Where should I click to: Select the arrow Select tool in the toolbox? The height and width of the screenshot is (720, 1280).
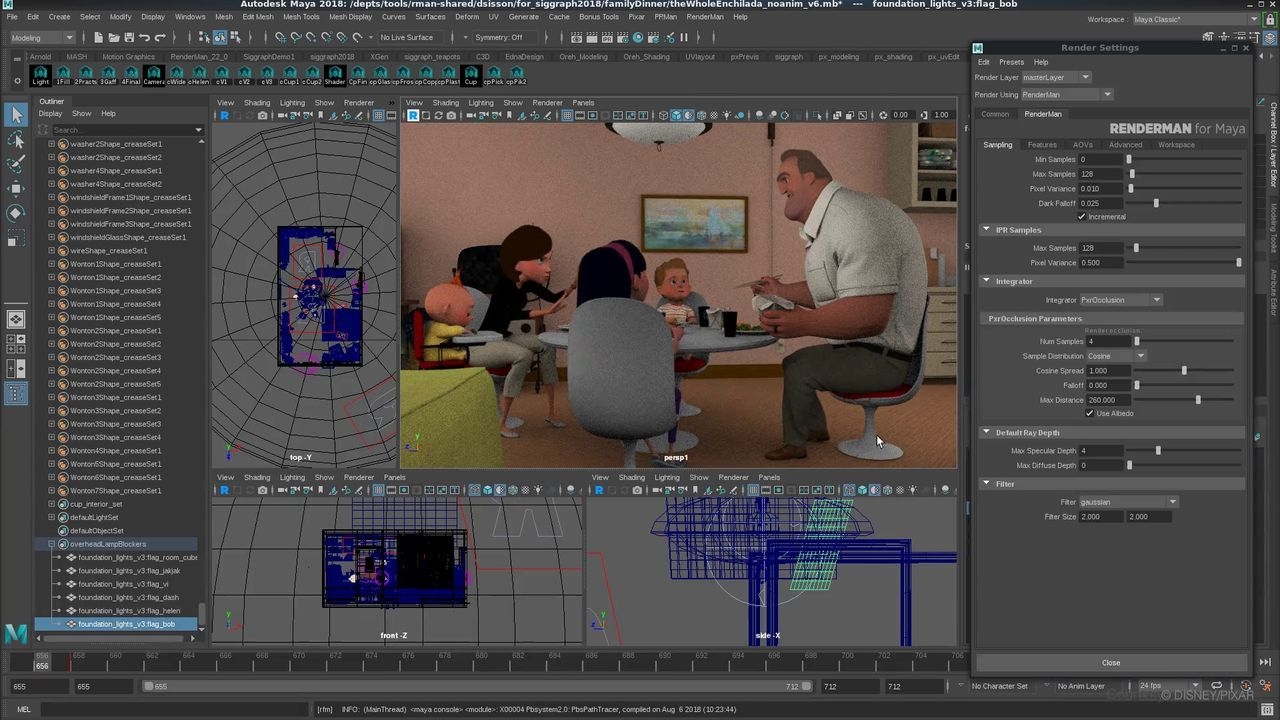coord(16,115)
